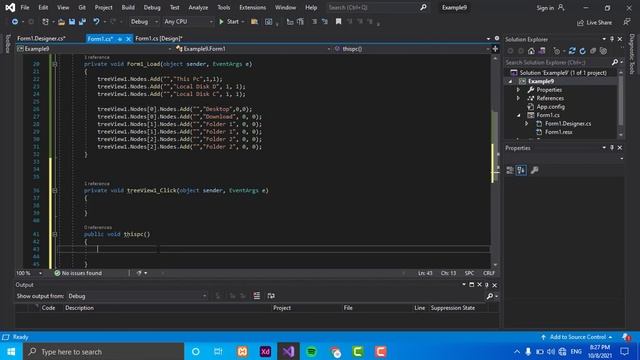Click the Solution Explorer Home icon

[x=531, y=51]
